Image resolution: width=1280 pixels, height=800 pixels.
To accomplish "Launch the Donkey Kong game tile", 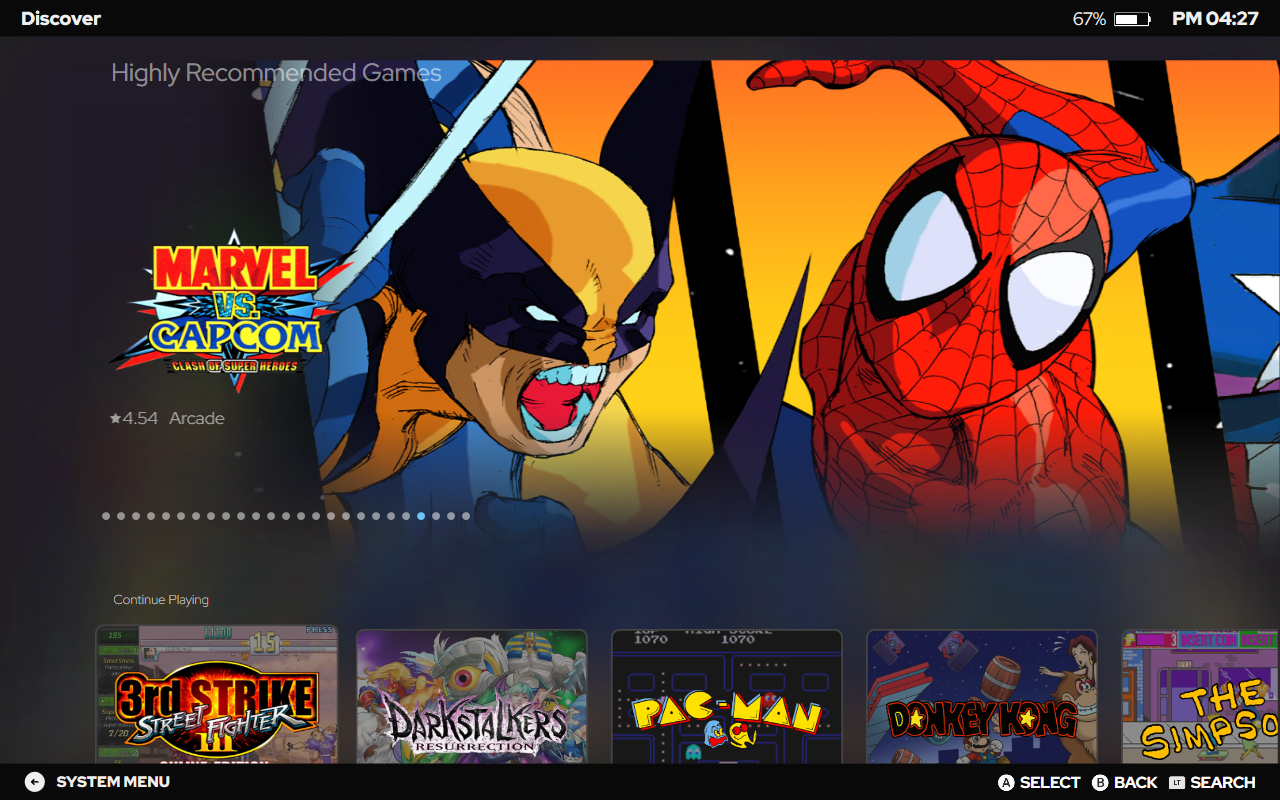I will 982,697.
